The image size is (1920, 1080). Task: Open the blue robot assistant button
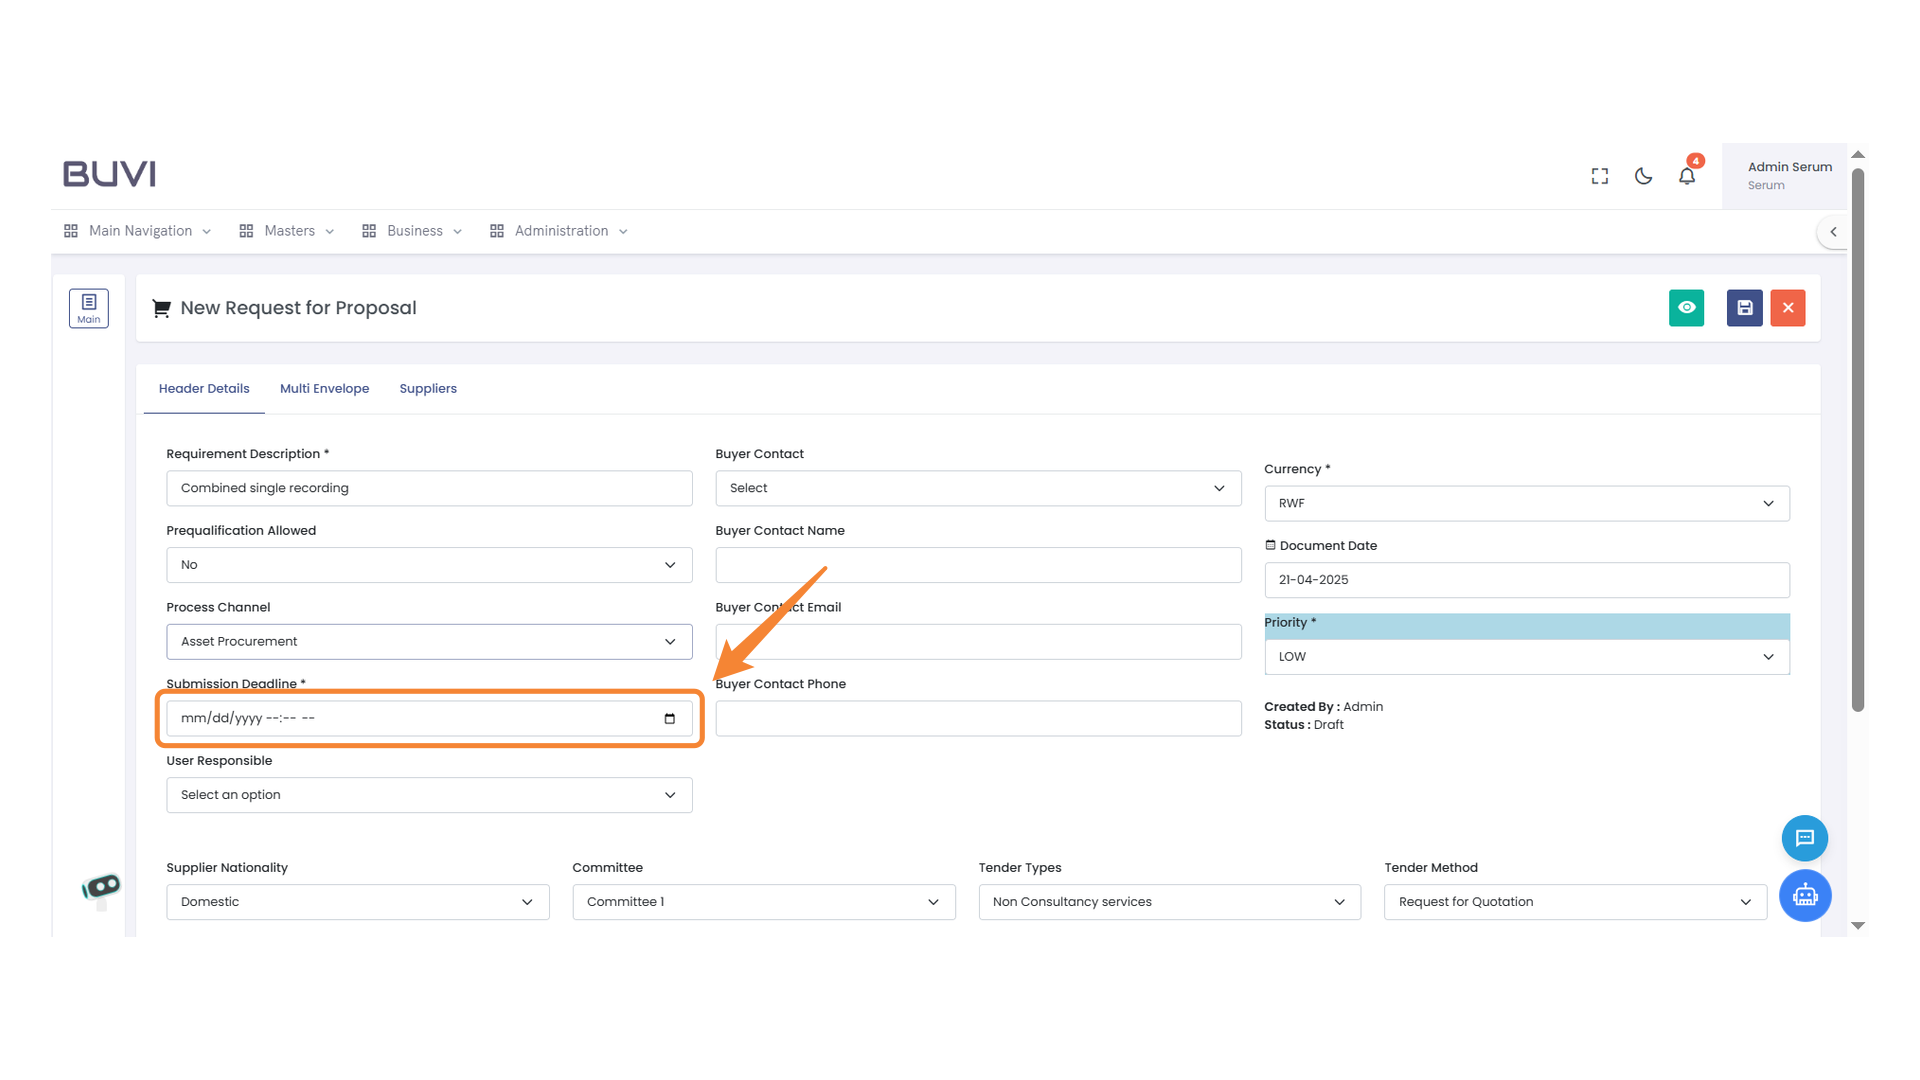1804,895
